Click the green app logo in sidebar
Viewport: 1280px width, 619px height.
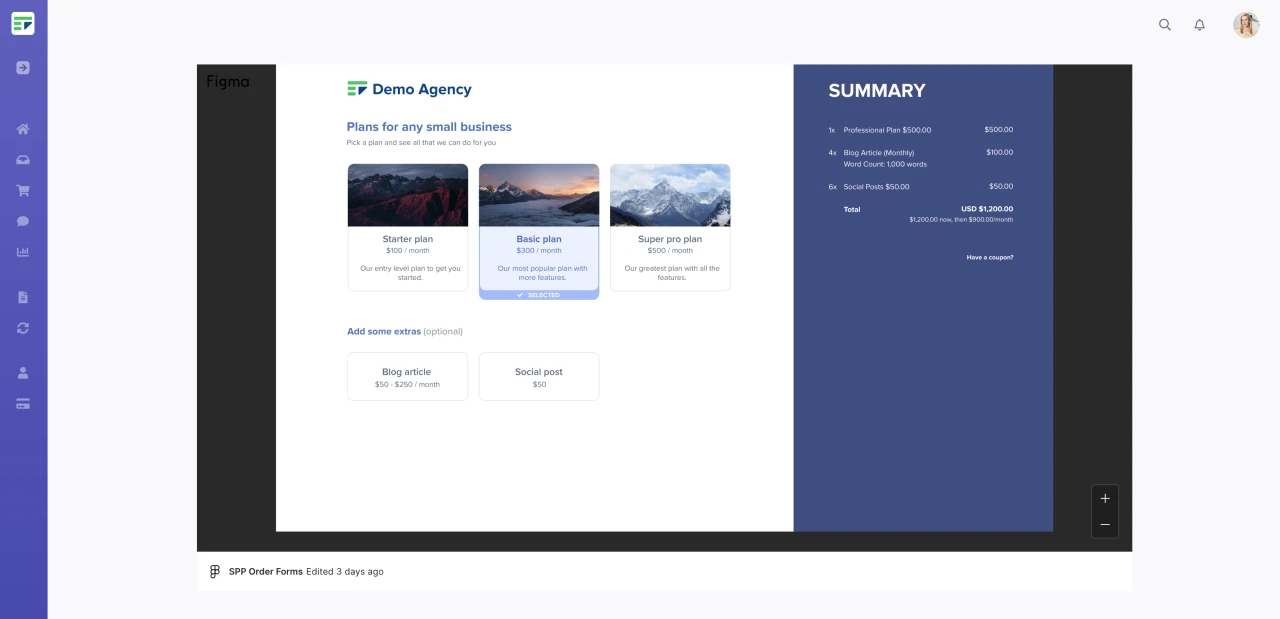23,23
